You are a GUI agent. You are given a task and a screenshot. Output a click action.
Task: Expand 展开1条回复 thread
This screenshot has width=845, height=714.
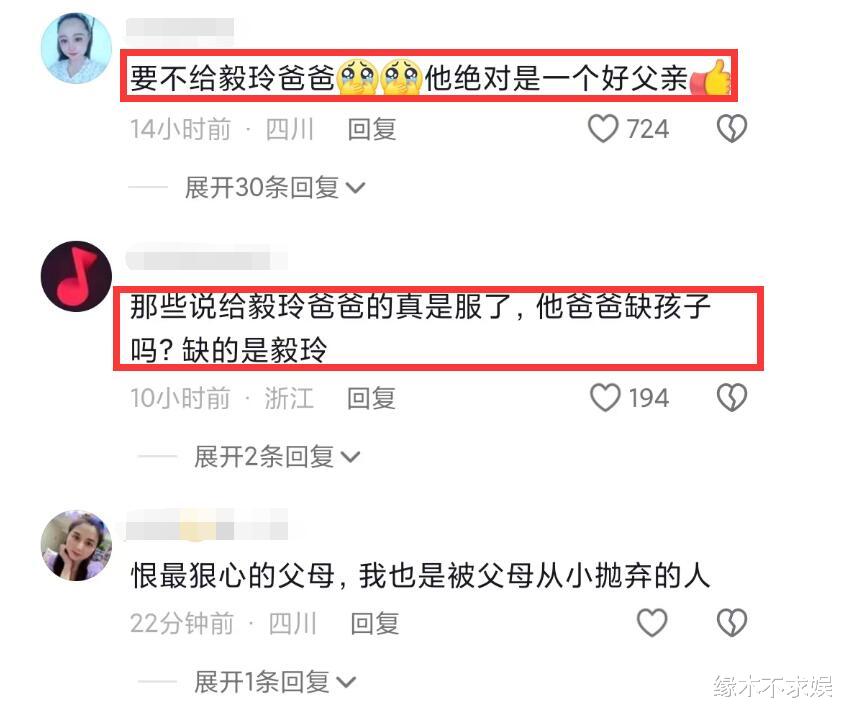pos(275,682)
